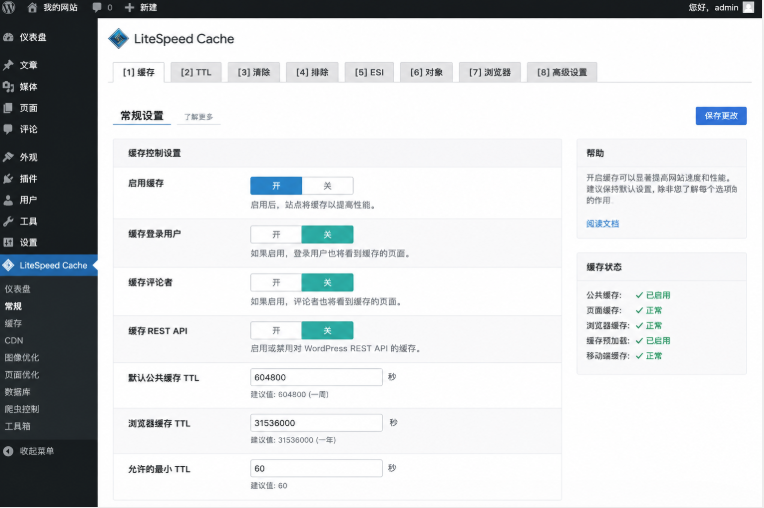
Task: Click the 工具 wrench icon
Action: click(x=8, y=221)
